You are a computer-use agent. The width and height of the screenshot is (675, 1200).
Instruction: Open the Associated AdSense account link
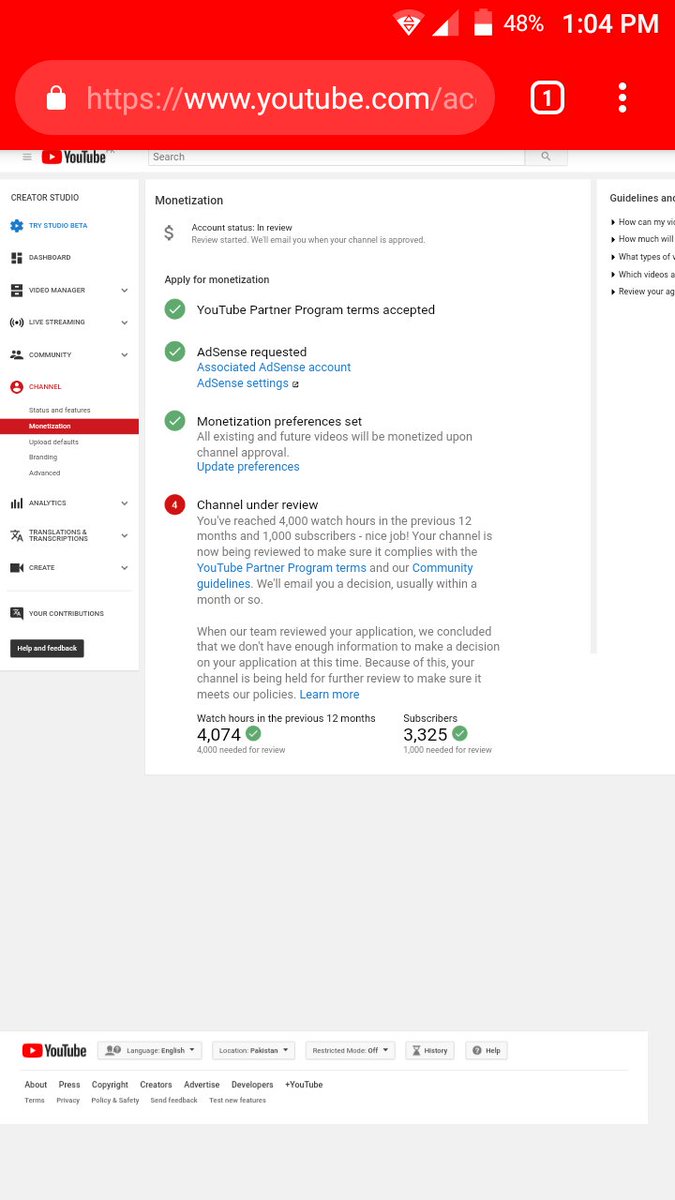[274, 367]
